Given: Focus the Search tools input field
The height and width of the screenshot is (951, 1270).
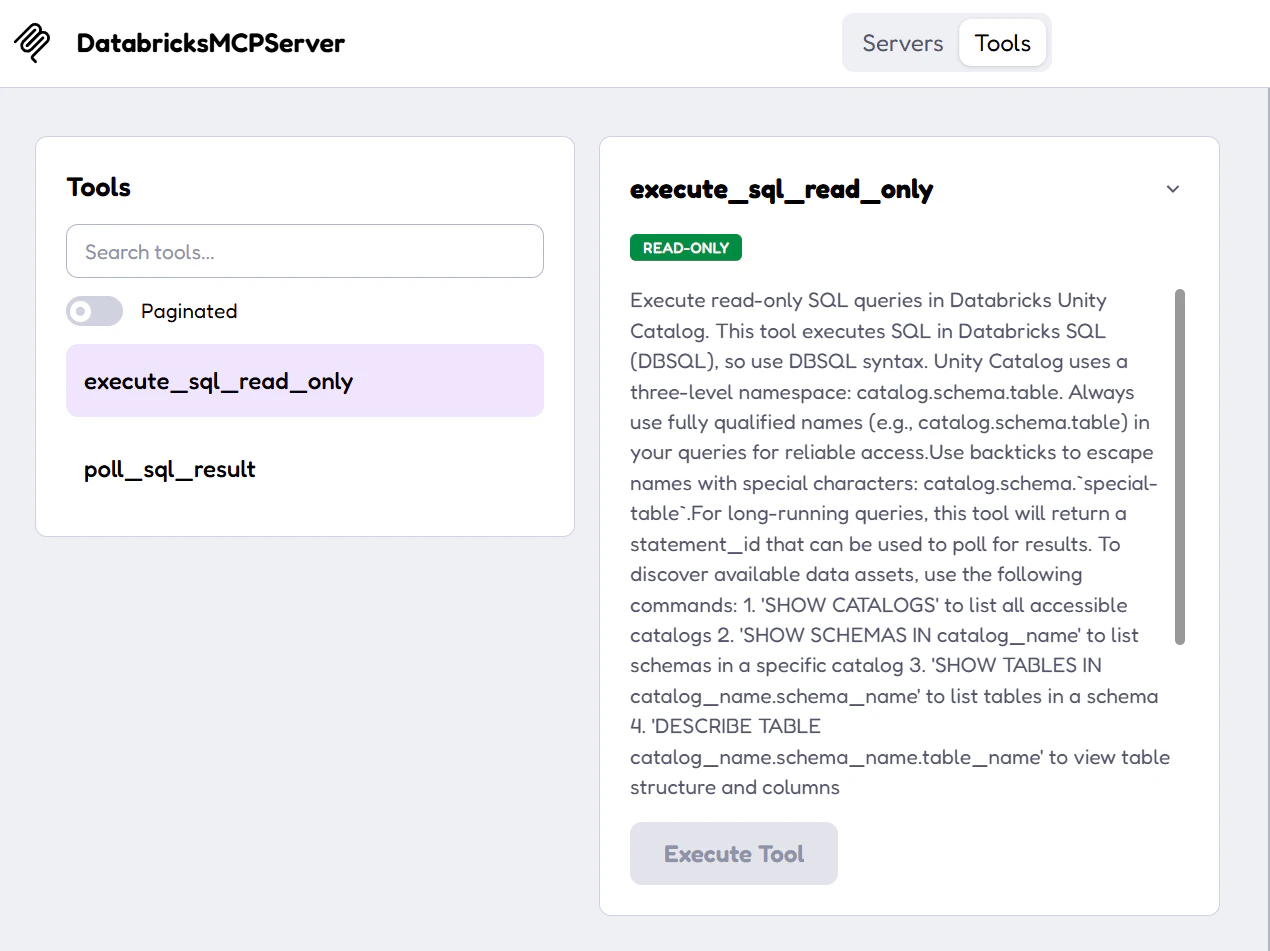Looking at the screenshot, I should pos(305,251).
